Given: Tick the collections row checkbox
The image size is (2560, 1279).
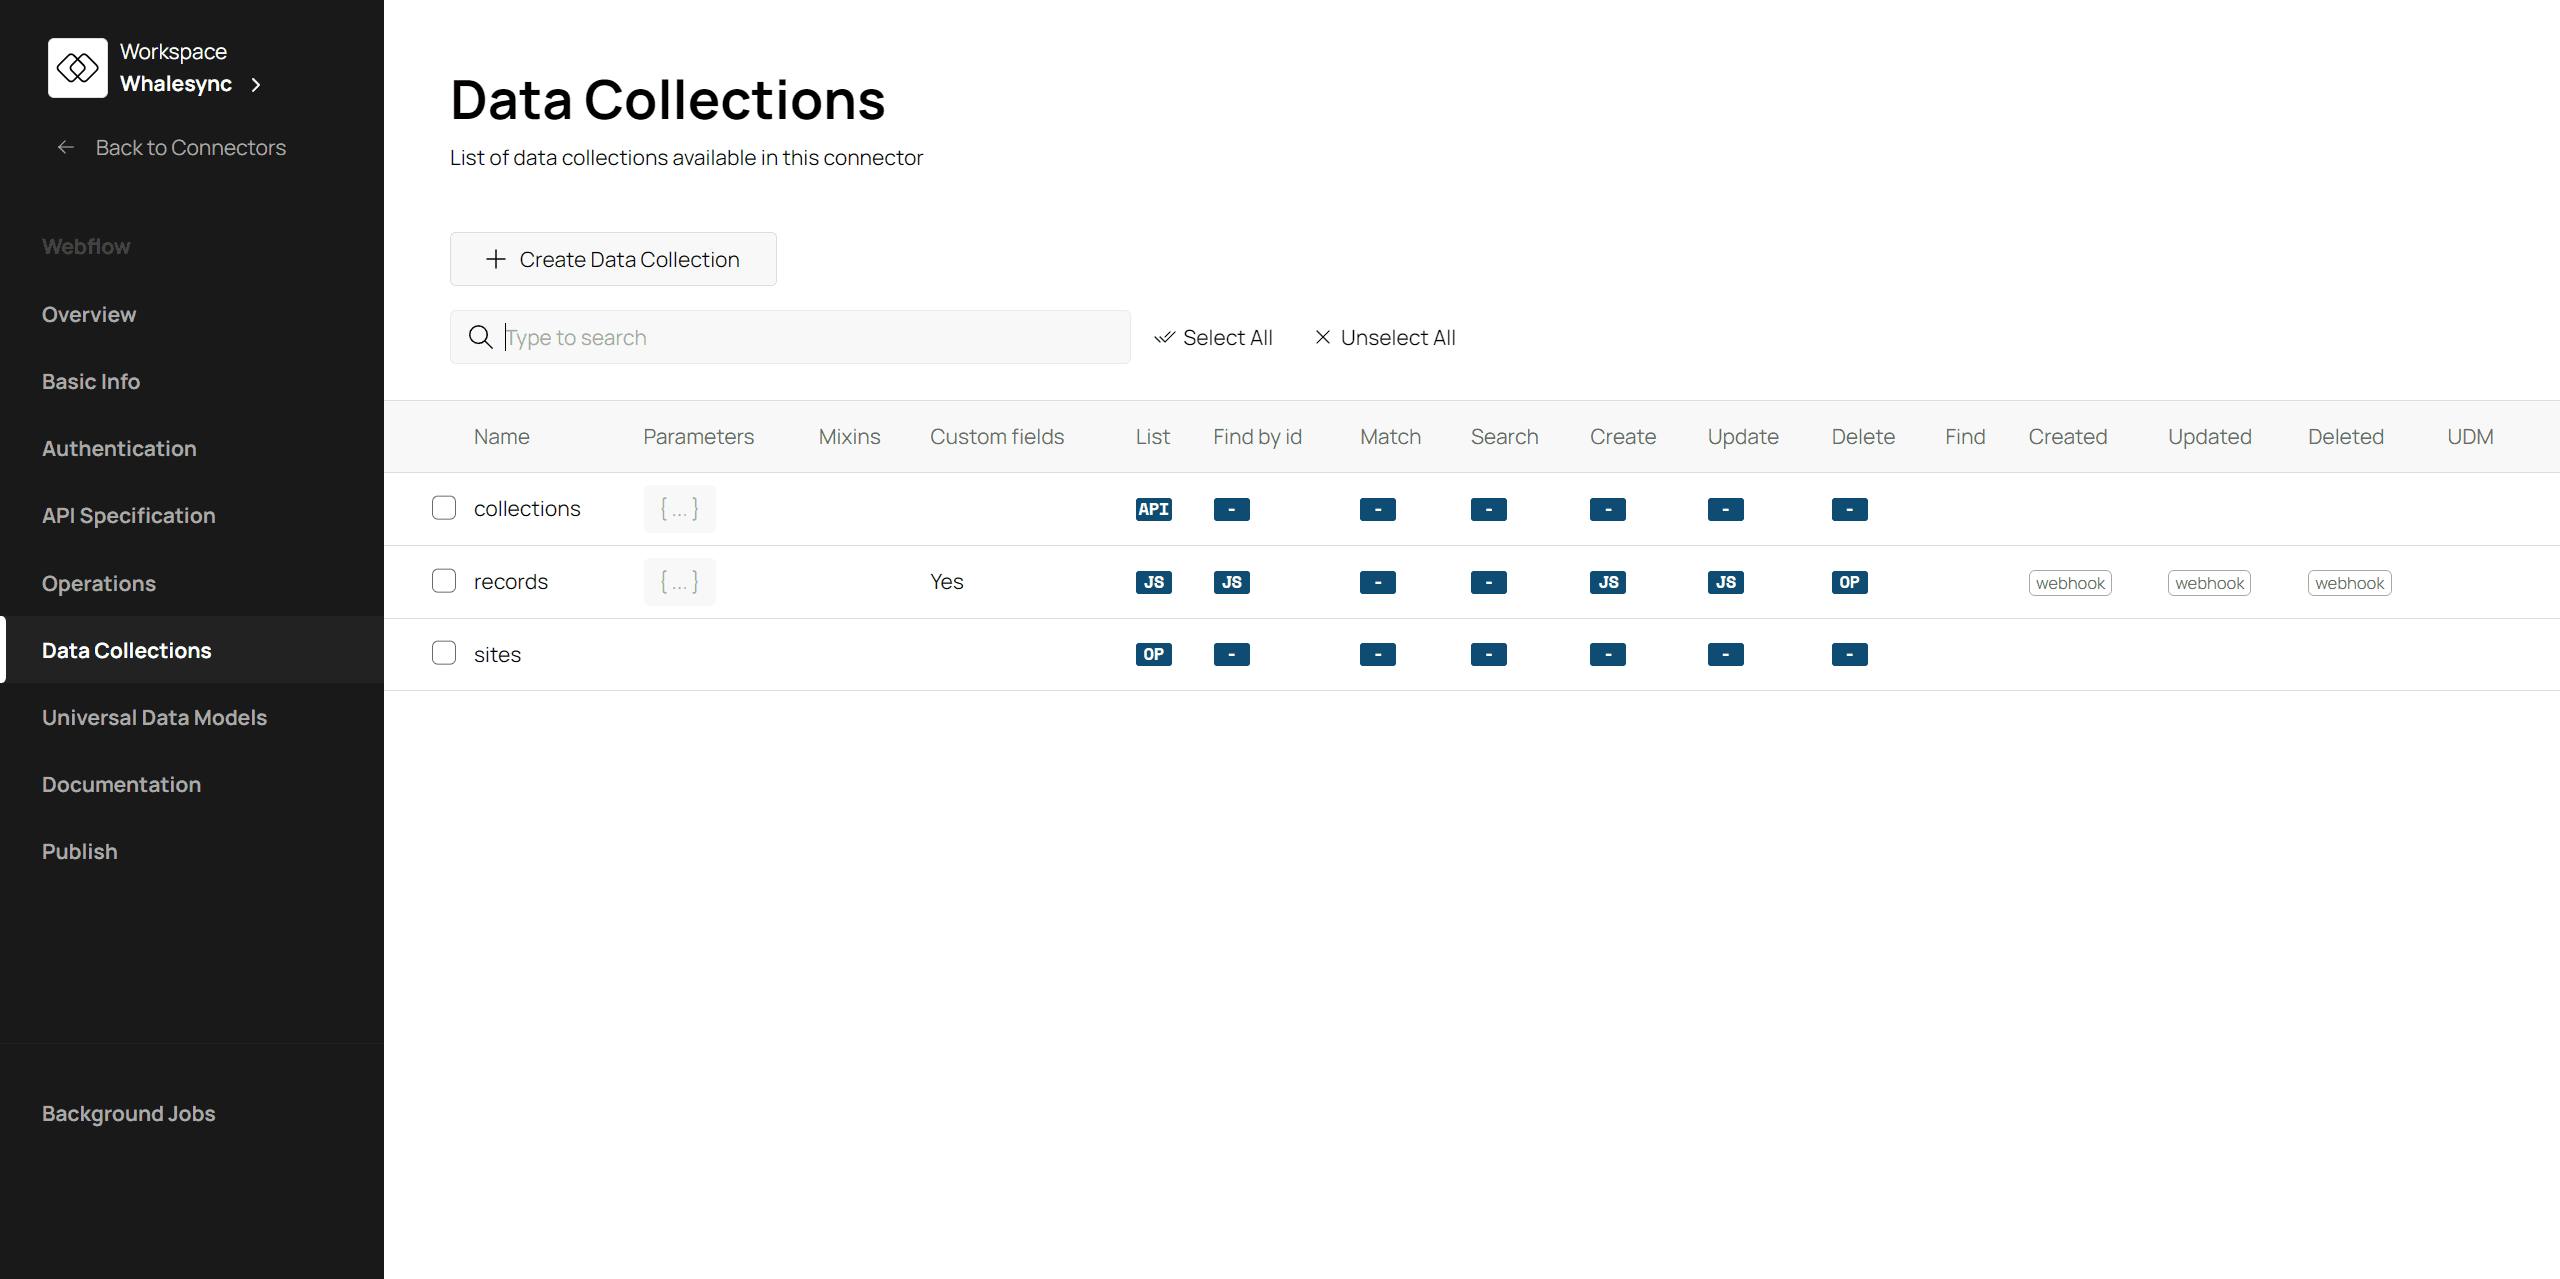Looking at the screenshot, I should tap(444, 508).
